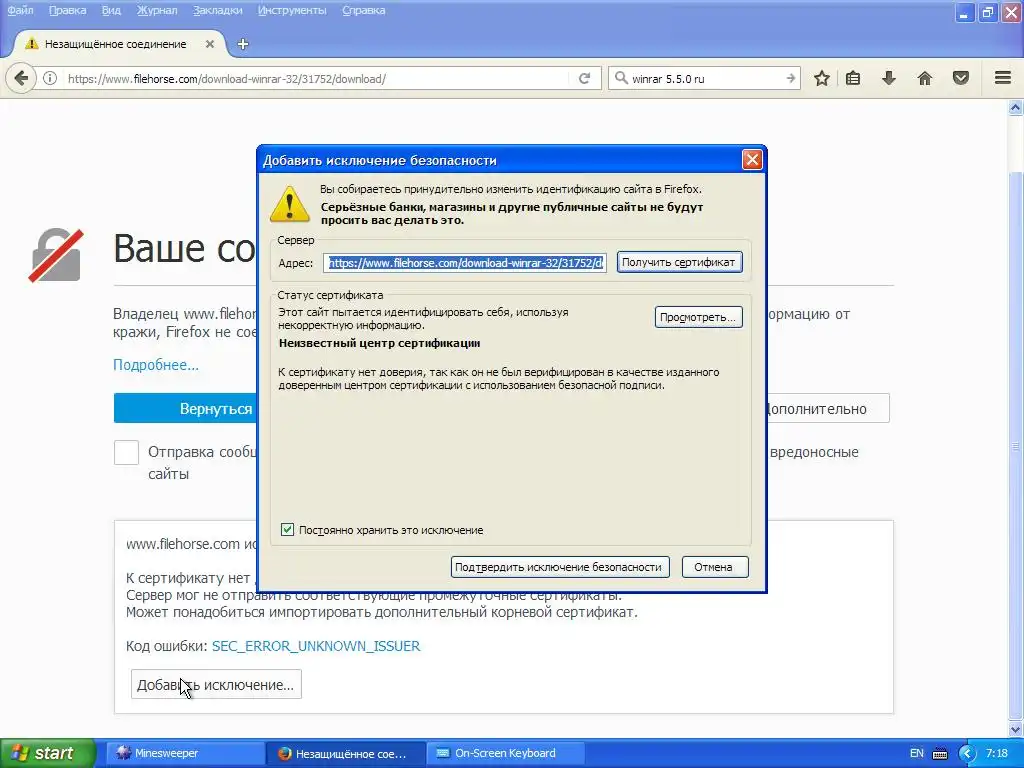Switch to On-Screen Keyboard in taskbar

pyautogui.click(x=505, y=753)
